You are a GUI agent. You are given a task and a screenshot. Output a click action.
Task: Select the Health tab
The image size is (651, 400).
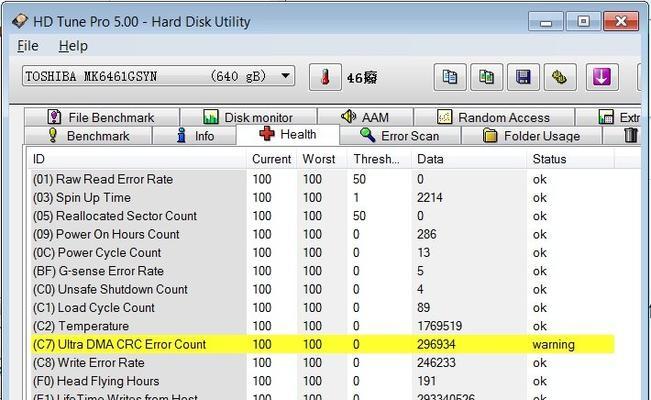[x=288, y=134]
